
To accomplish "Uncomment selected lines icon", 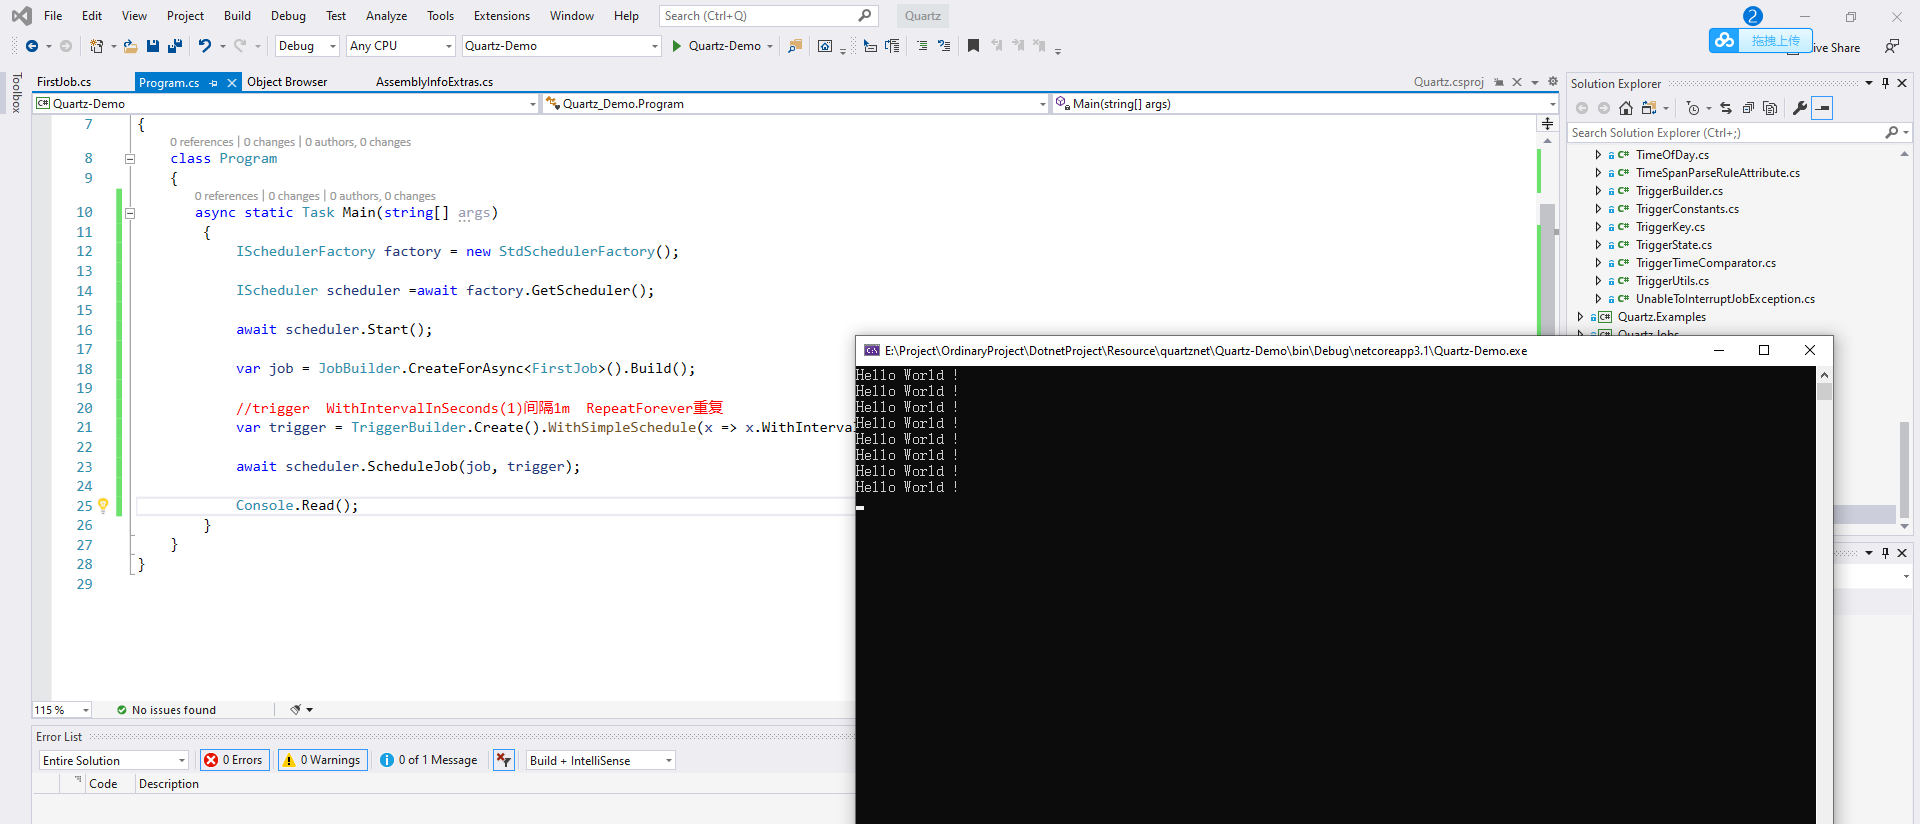I will (x=944, y=46).
